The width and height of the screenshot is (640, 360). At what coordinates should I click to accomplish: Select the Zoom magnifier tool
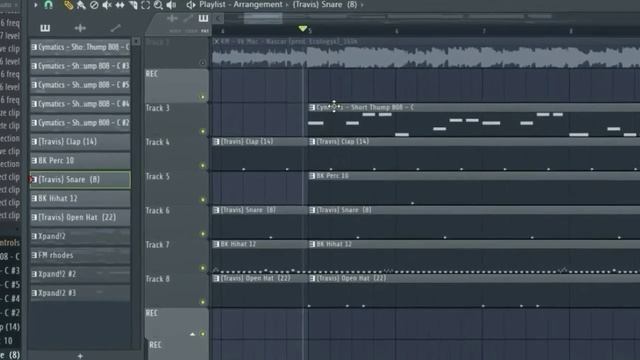158,5
